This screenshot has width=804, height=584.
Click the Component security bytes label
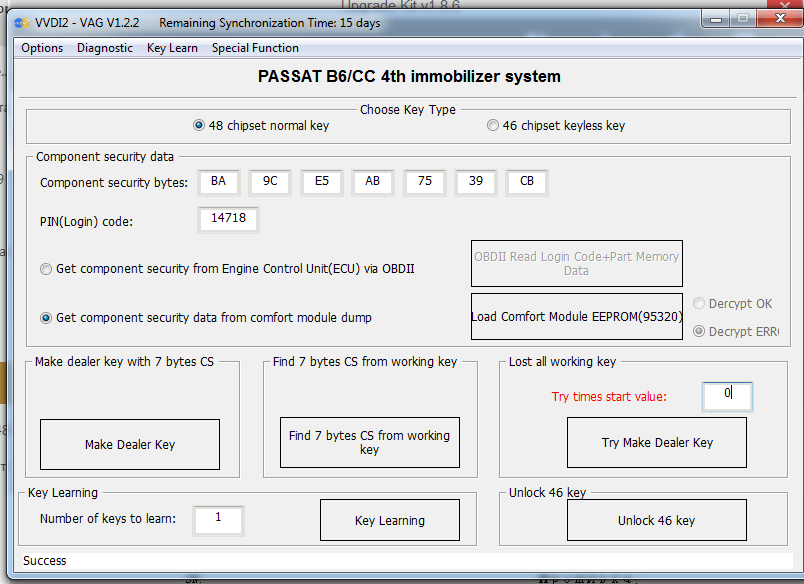114,183
